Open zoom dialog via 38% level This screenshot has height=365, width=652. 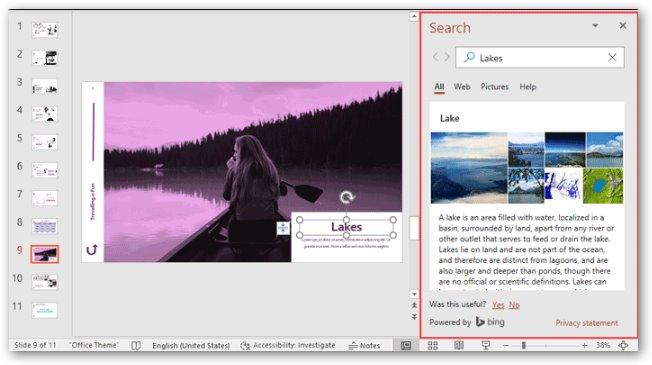click(603, 345)
